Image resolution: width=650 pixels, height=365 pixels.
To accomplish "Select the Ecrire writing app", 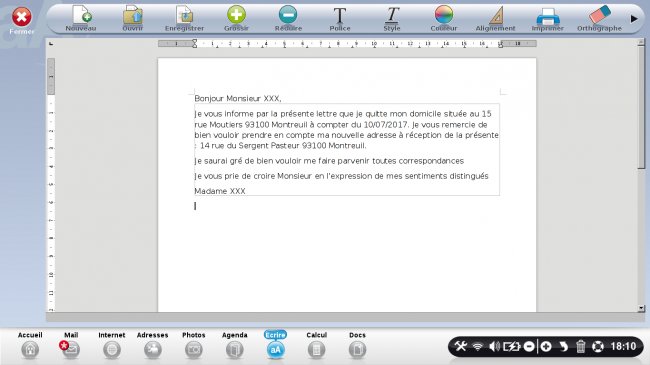I will pos(275,345).
